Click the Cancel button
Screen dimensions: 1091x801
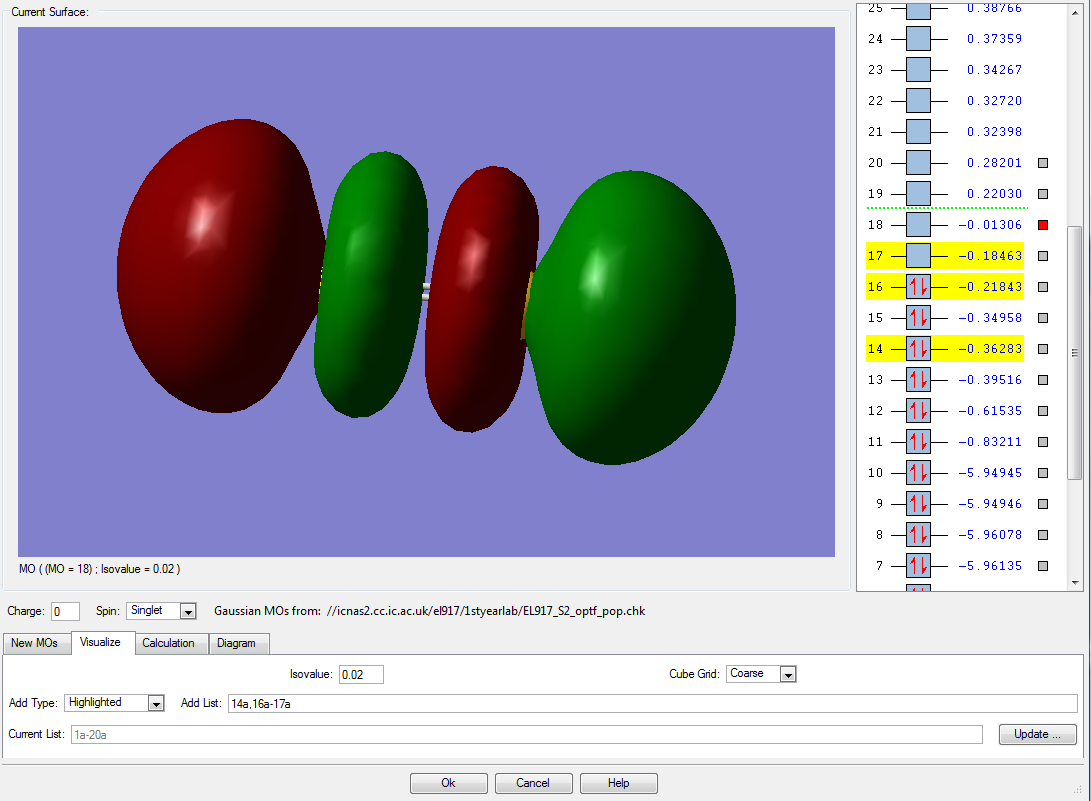(x=534, y=783)
